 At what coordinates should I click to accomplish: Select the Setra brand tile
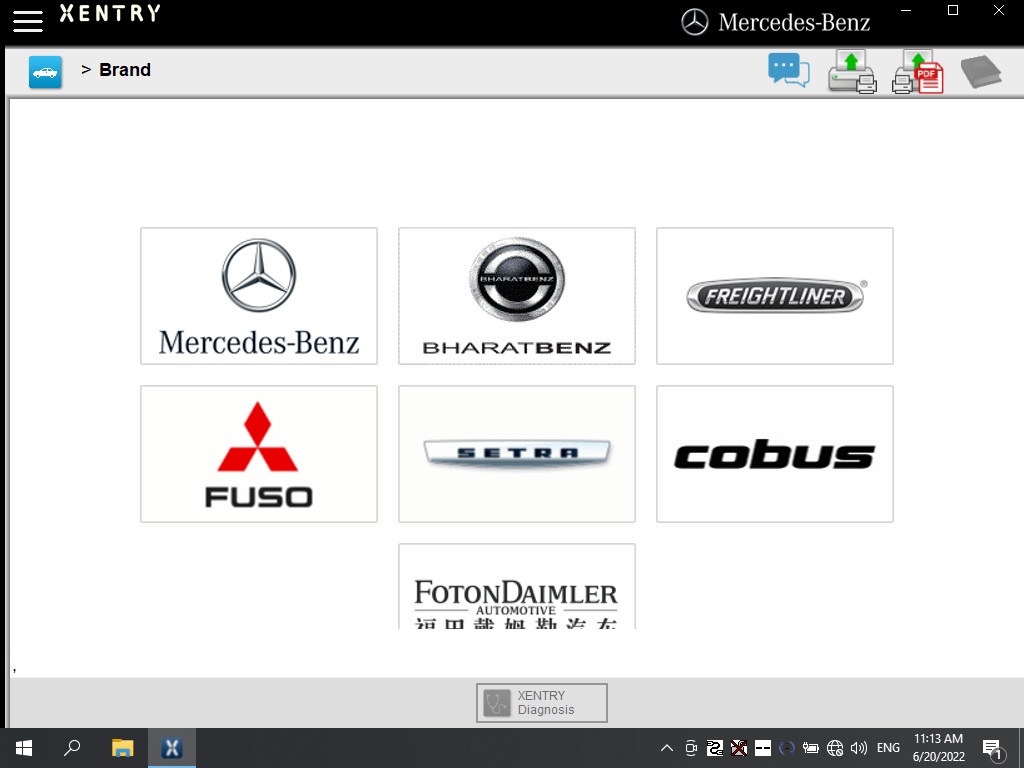point(517,454)
